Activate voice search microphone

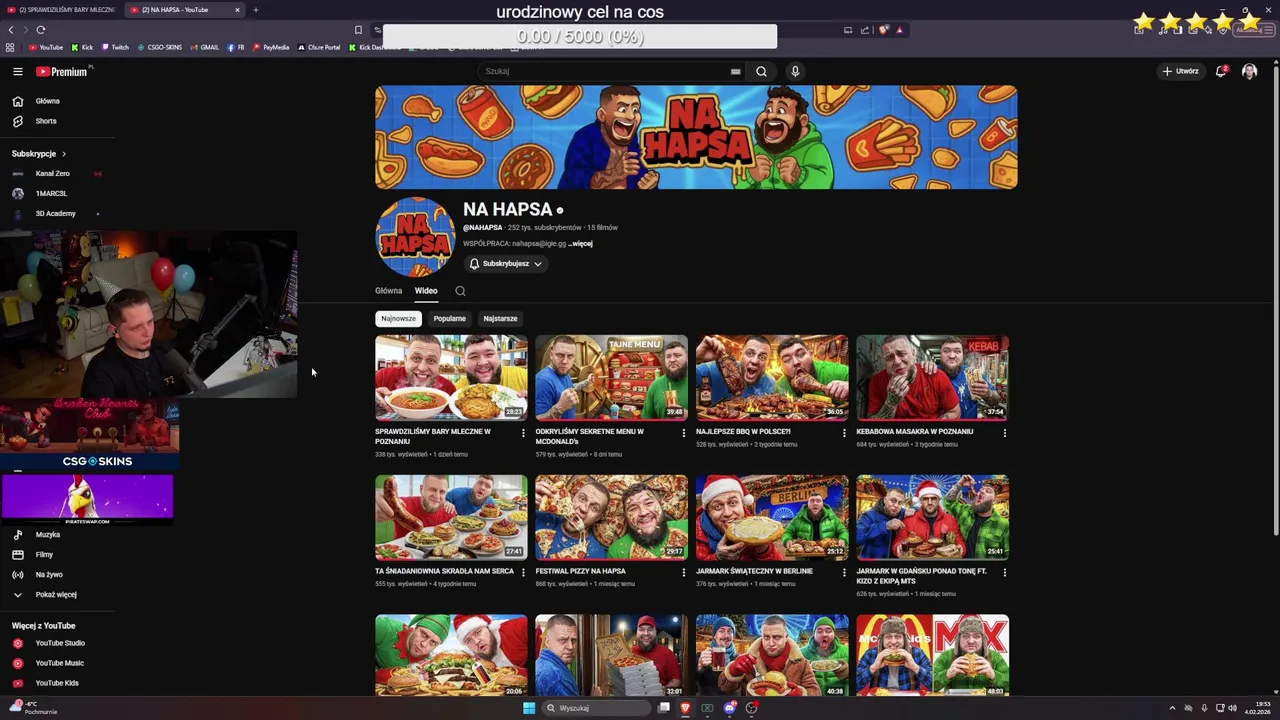pyautogui.click(x=795, y=71)
